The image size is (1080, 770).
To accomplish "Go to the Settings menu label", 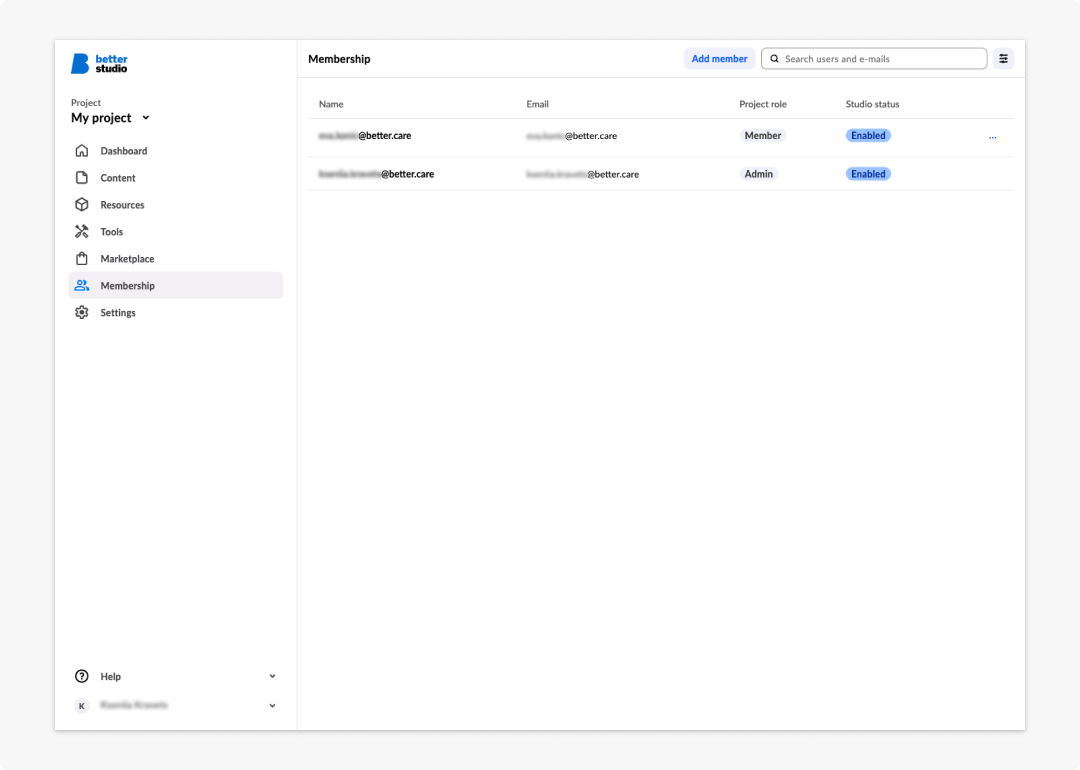I will click(118, 313).
